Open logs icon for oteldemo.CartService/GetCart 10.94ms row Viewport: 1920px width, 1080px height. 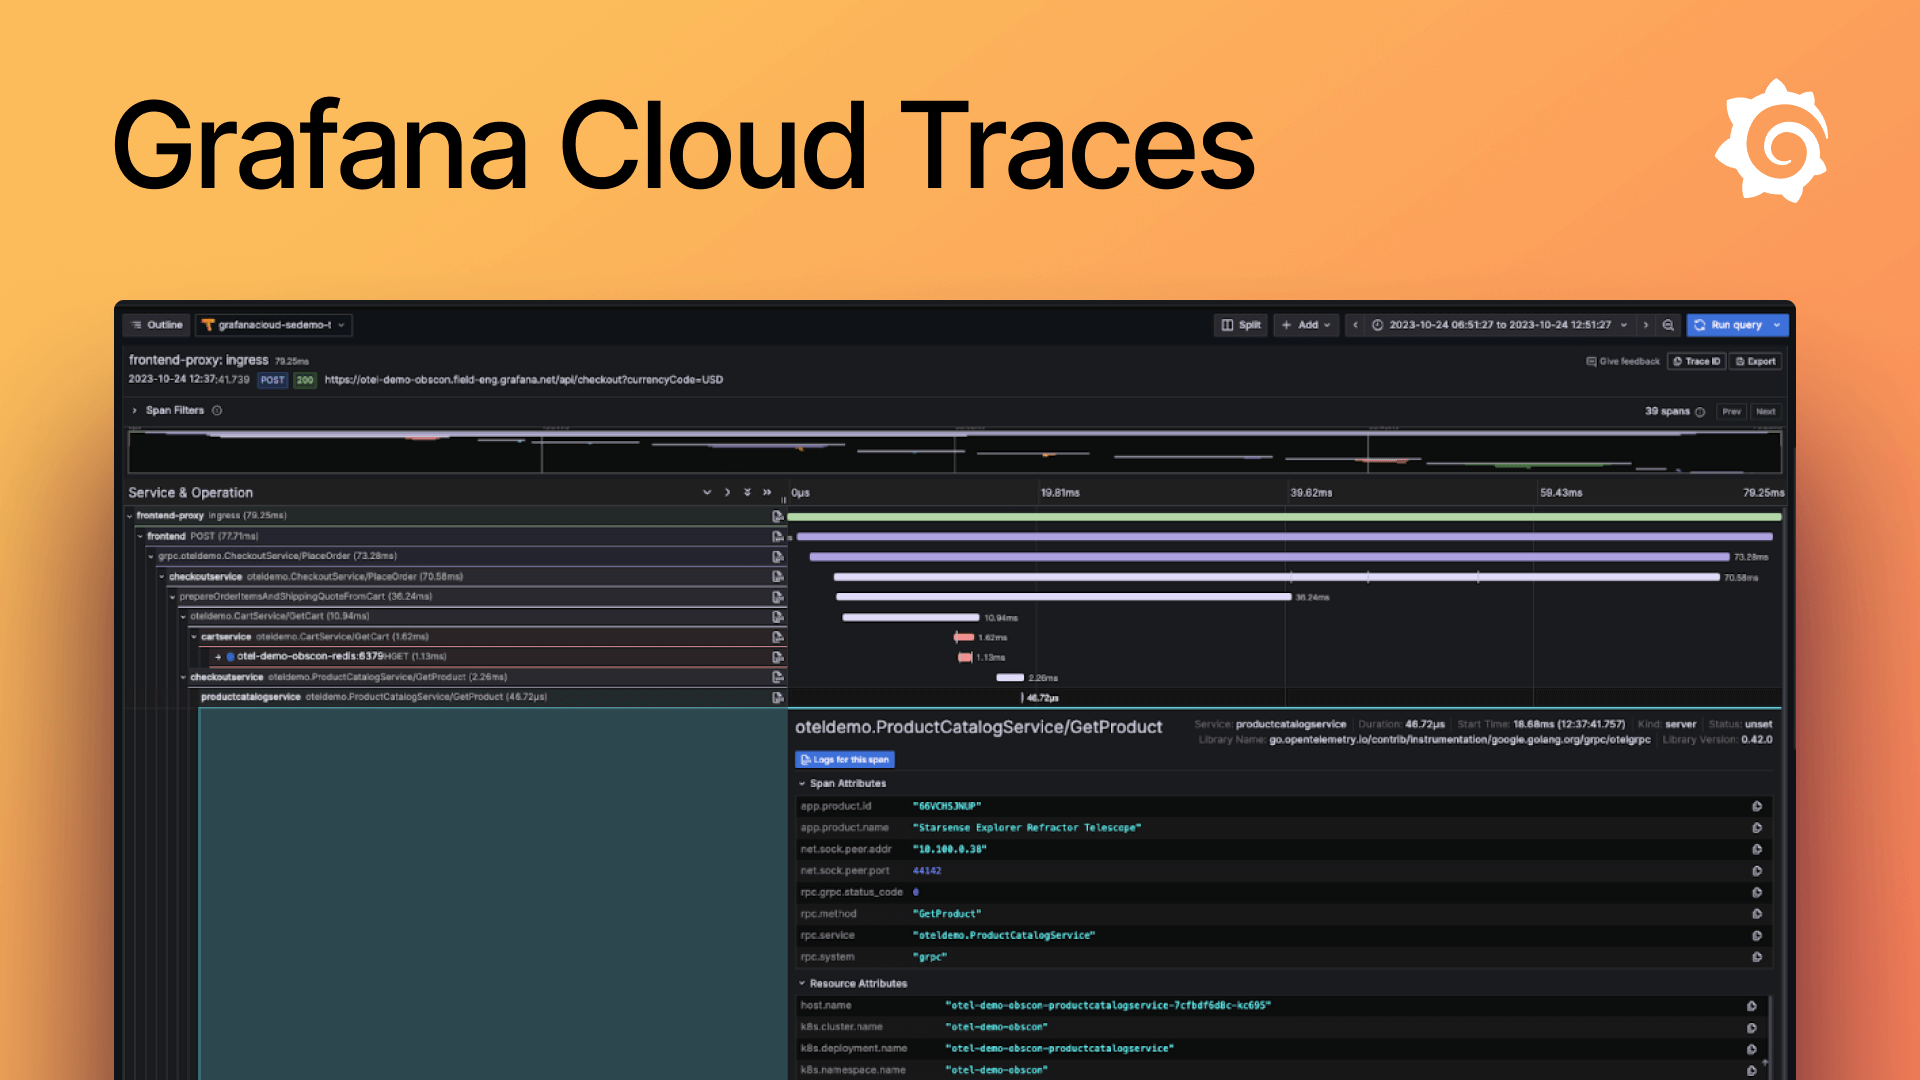777,616
